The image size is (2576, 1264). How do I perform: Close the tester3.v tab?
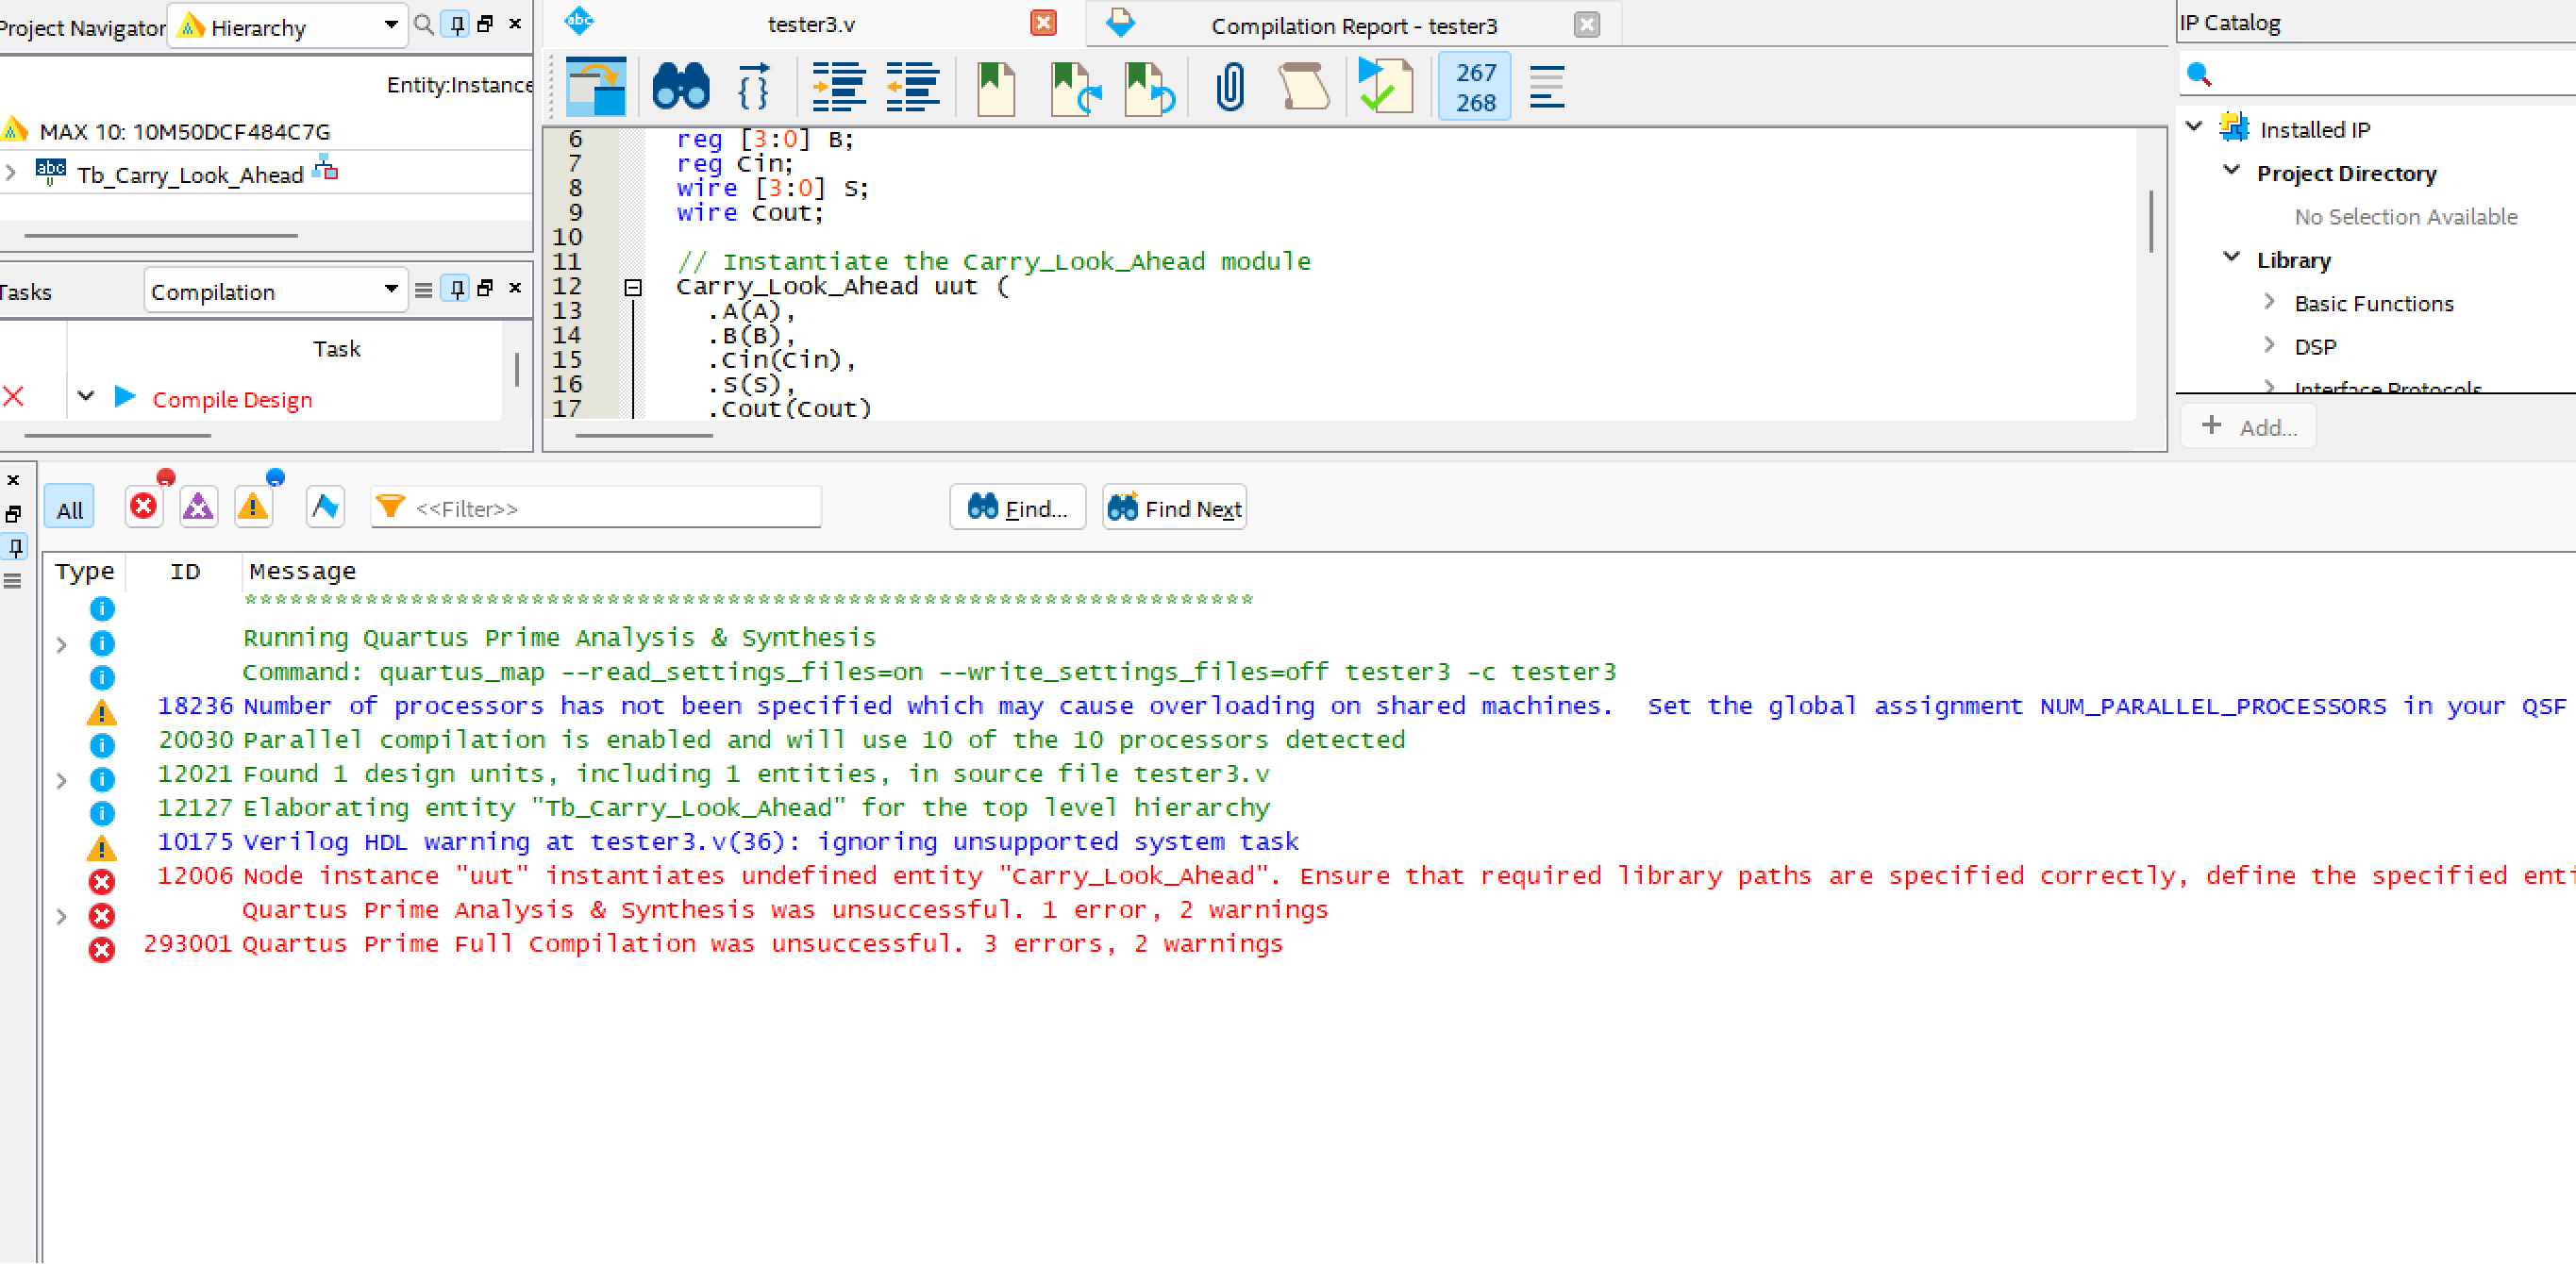[1043, 23]
